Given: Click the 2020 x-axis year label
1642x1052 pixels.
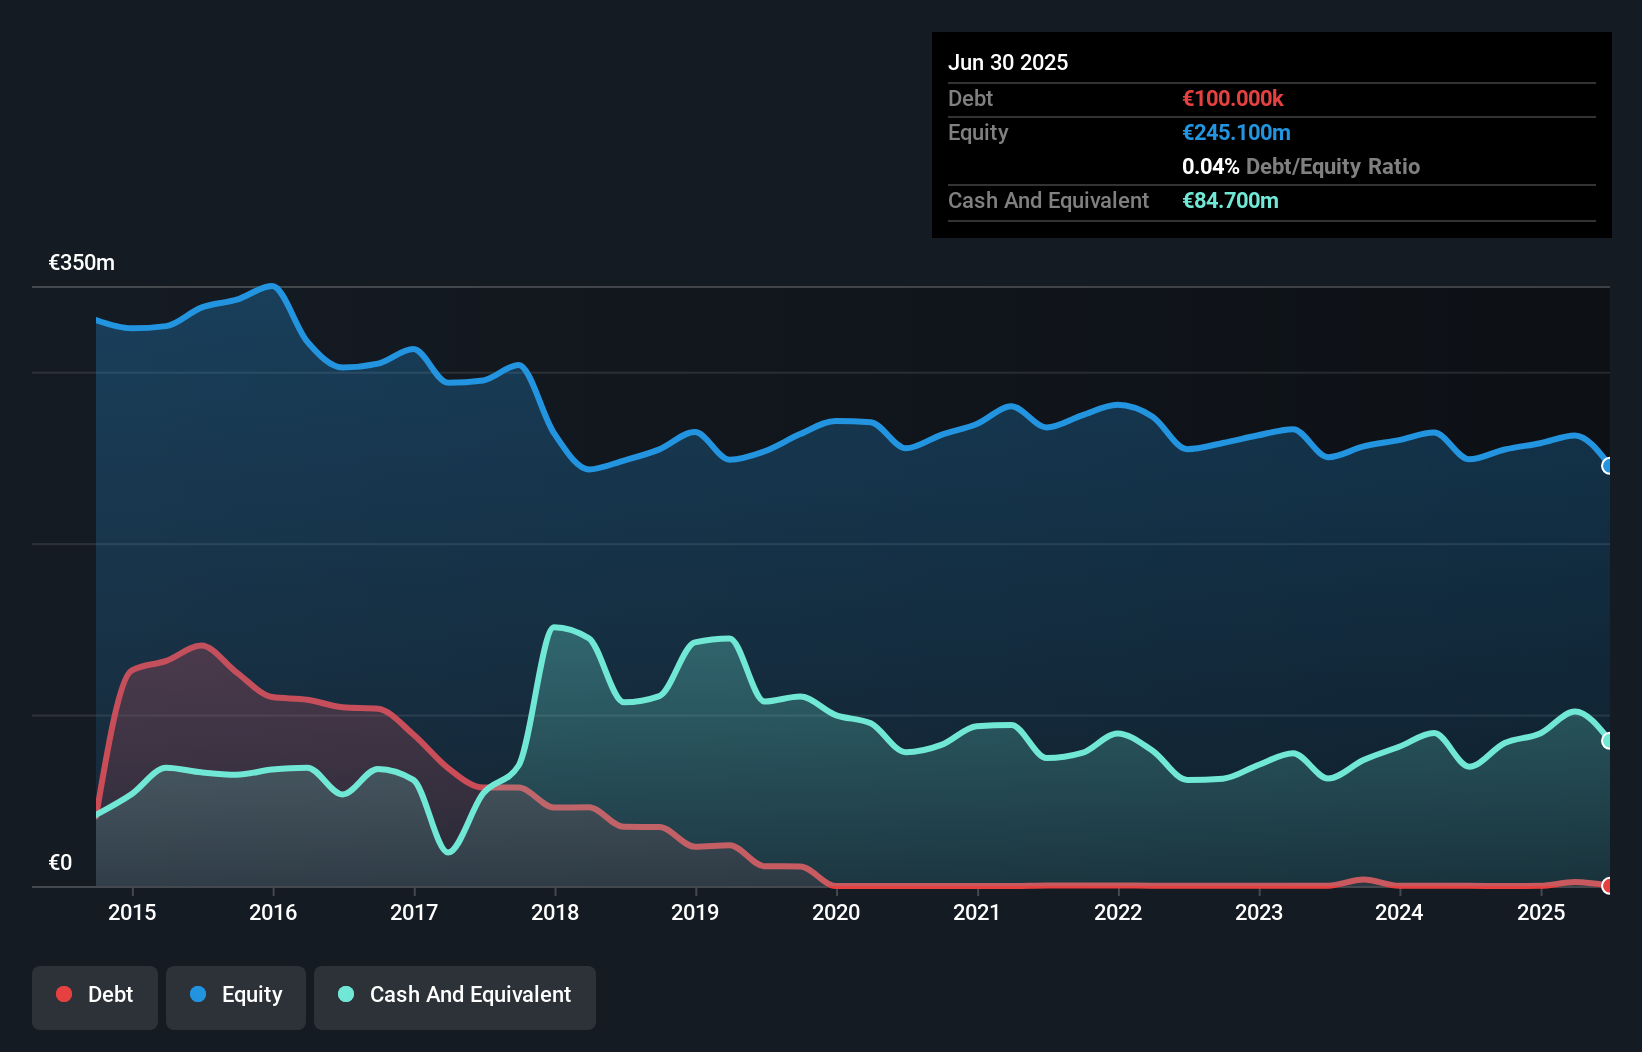Looking at the screenshot, I should click(x=836, y=912).
